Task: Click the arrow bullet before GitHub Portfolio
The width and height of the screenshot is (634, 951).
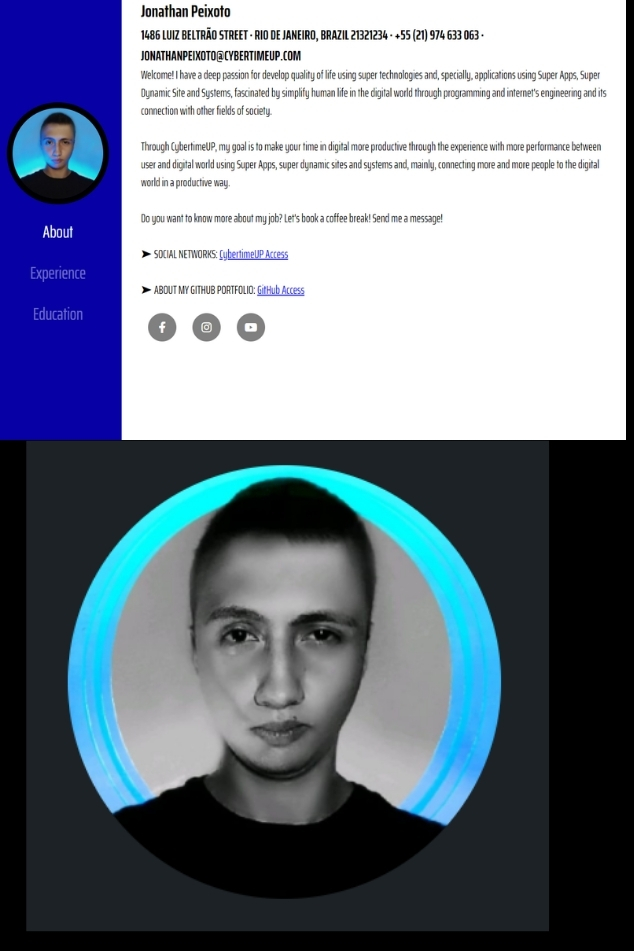Action: 146,290
